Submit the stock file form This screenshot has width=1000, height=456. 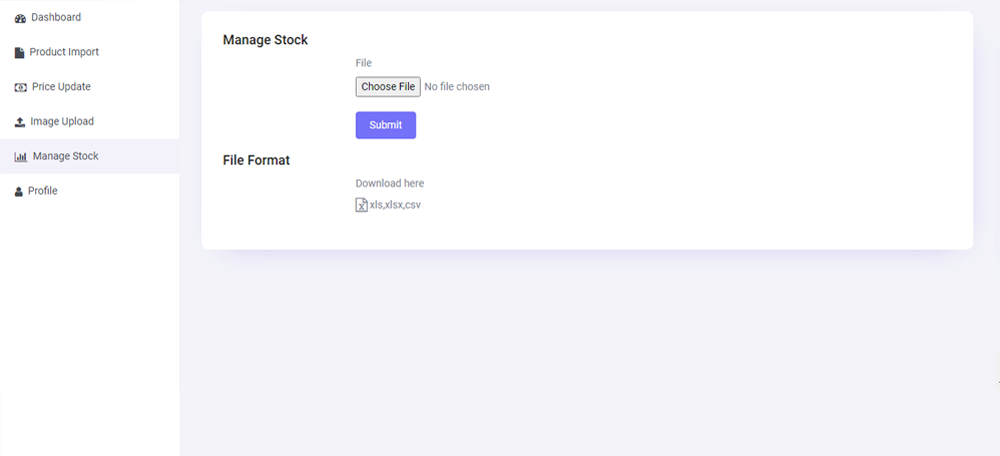click(x=386, y=125)
